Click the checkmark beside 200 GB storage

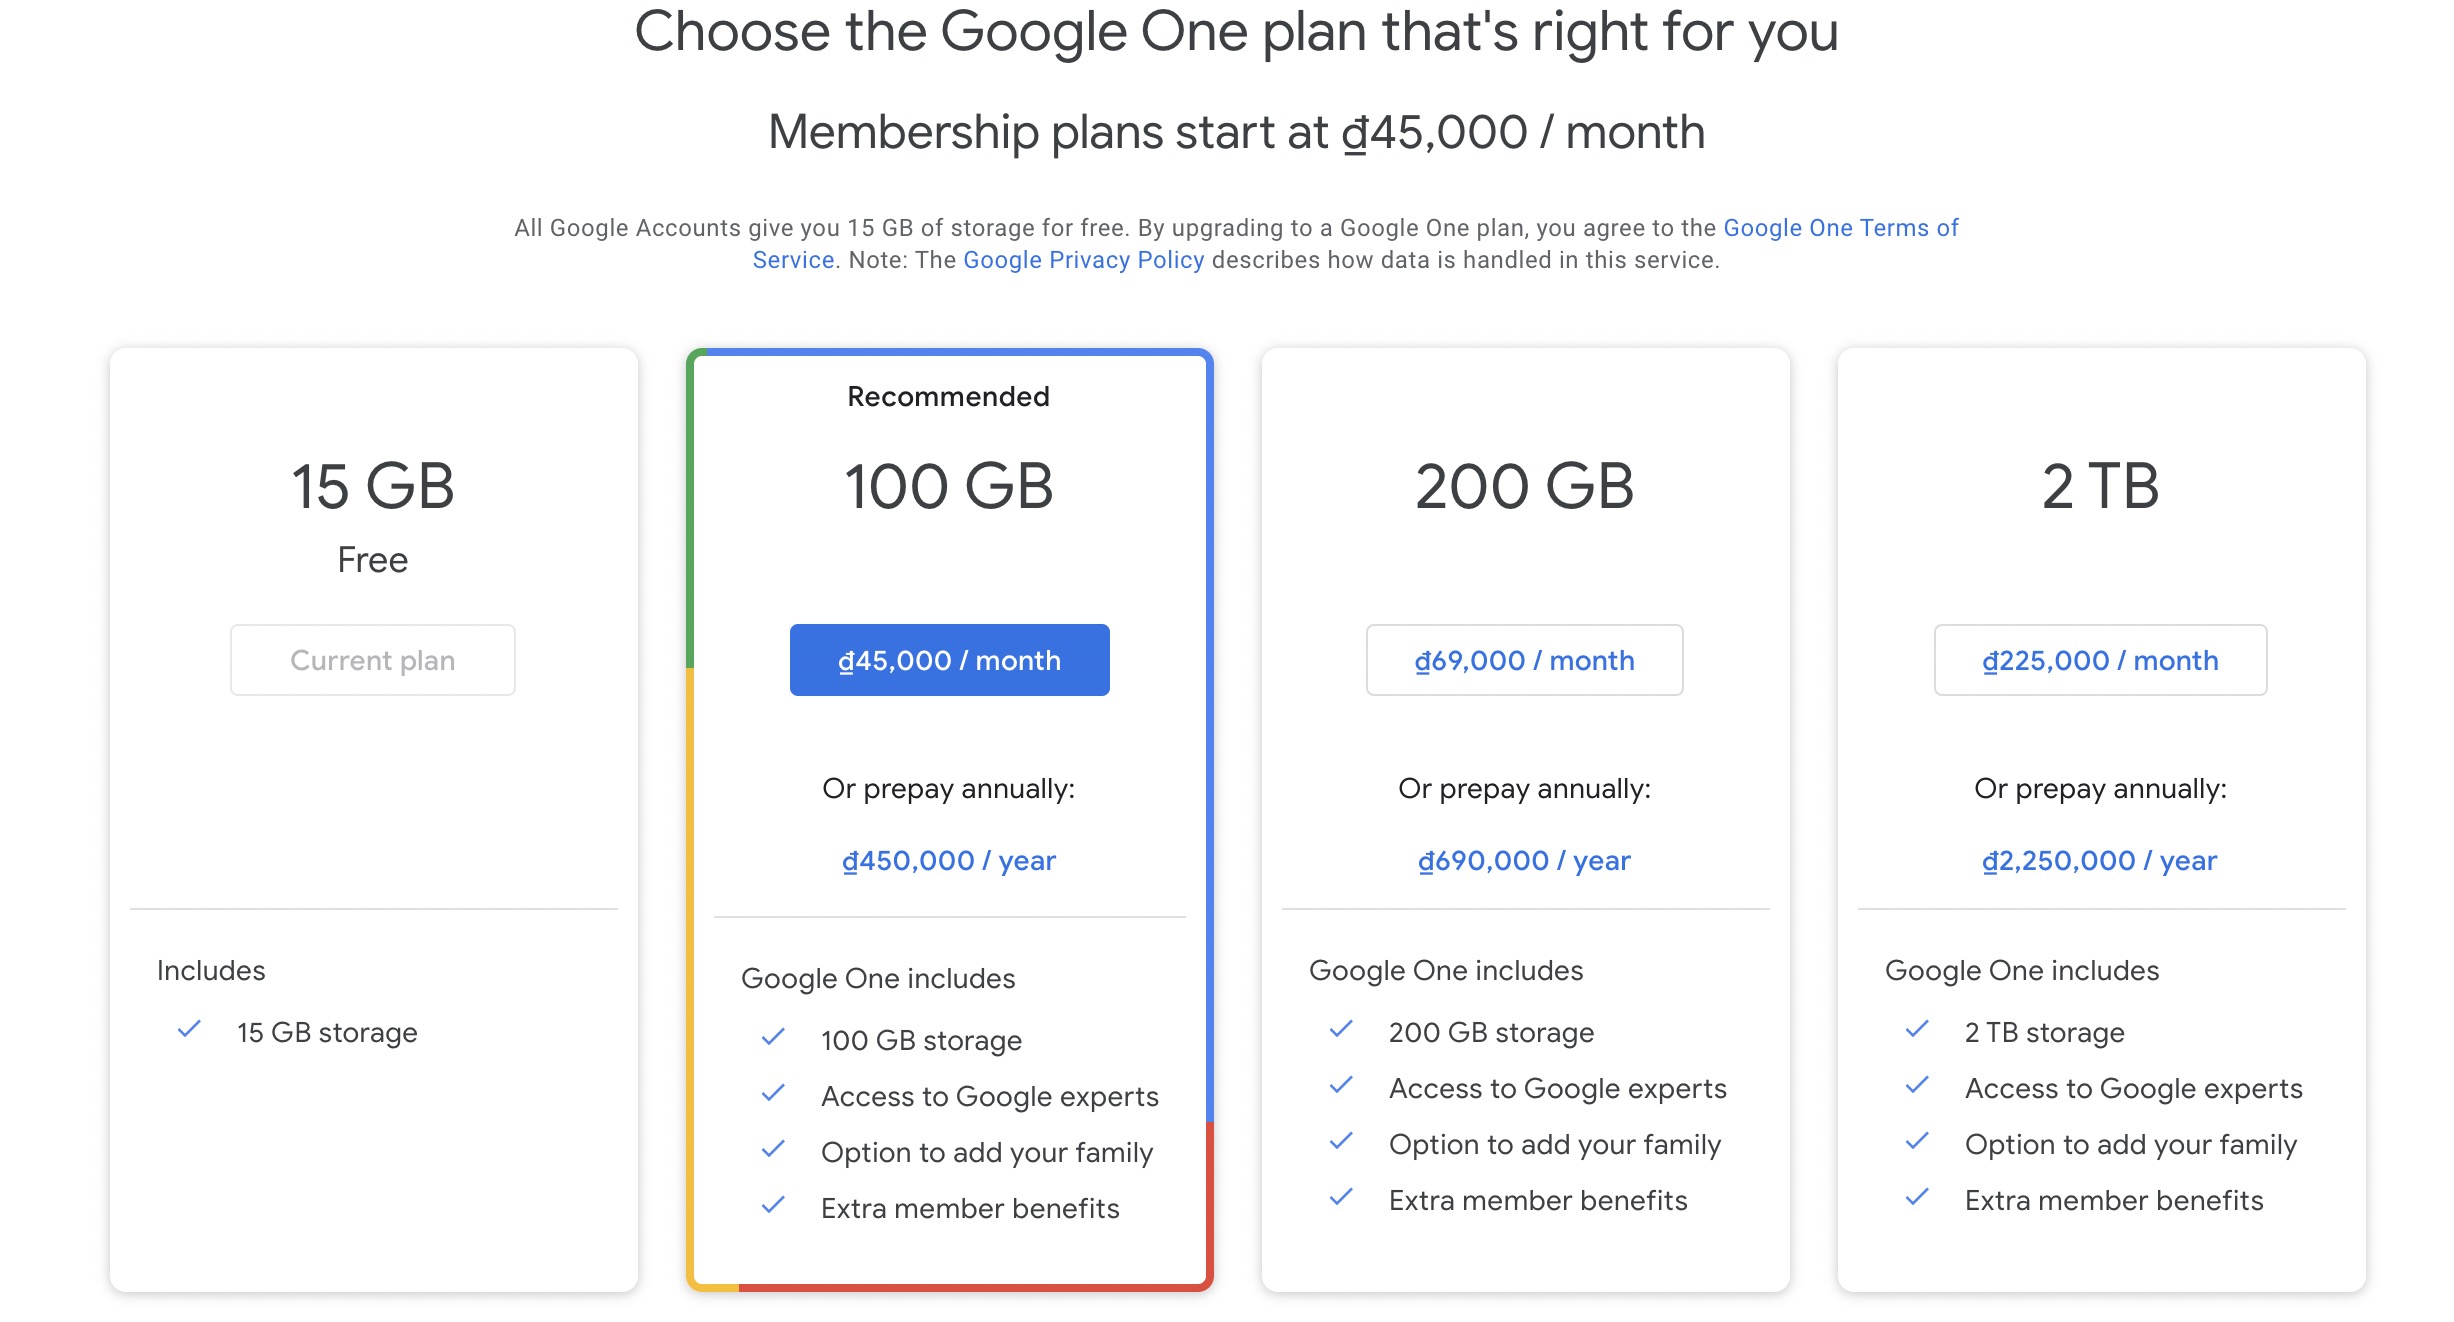pos(1341,1029)
